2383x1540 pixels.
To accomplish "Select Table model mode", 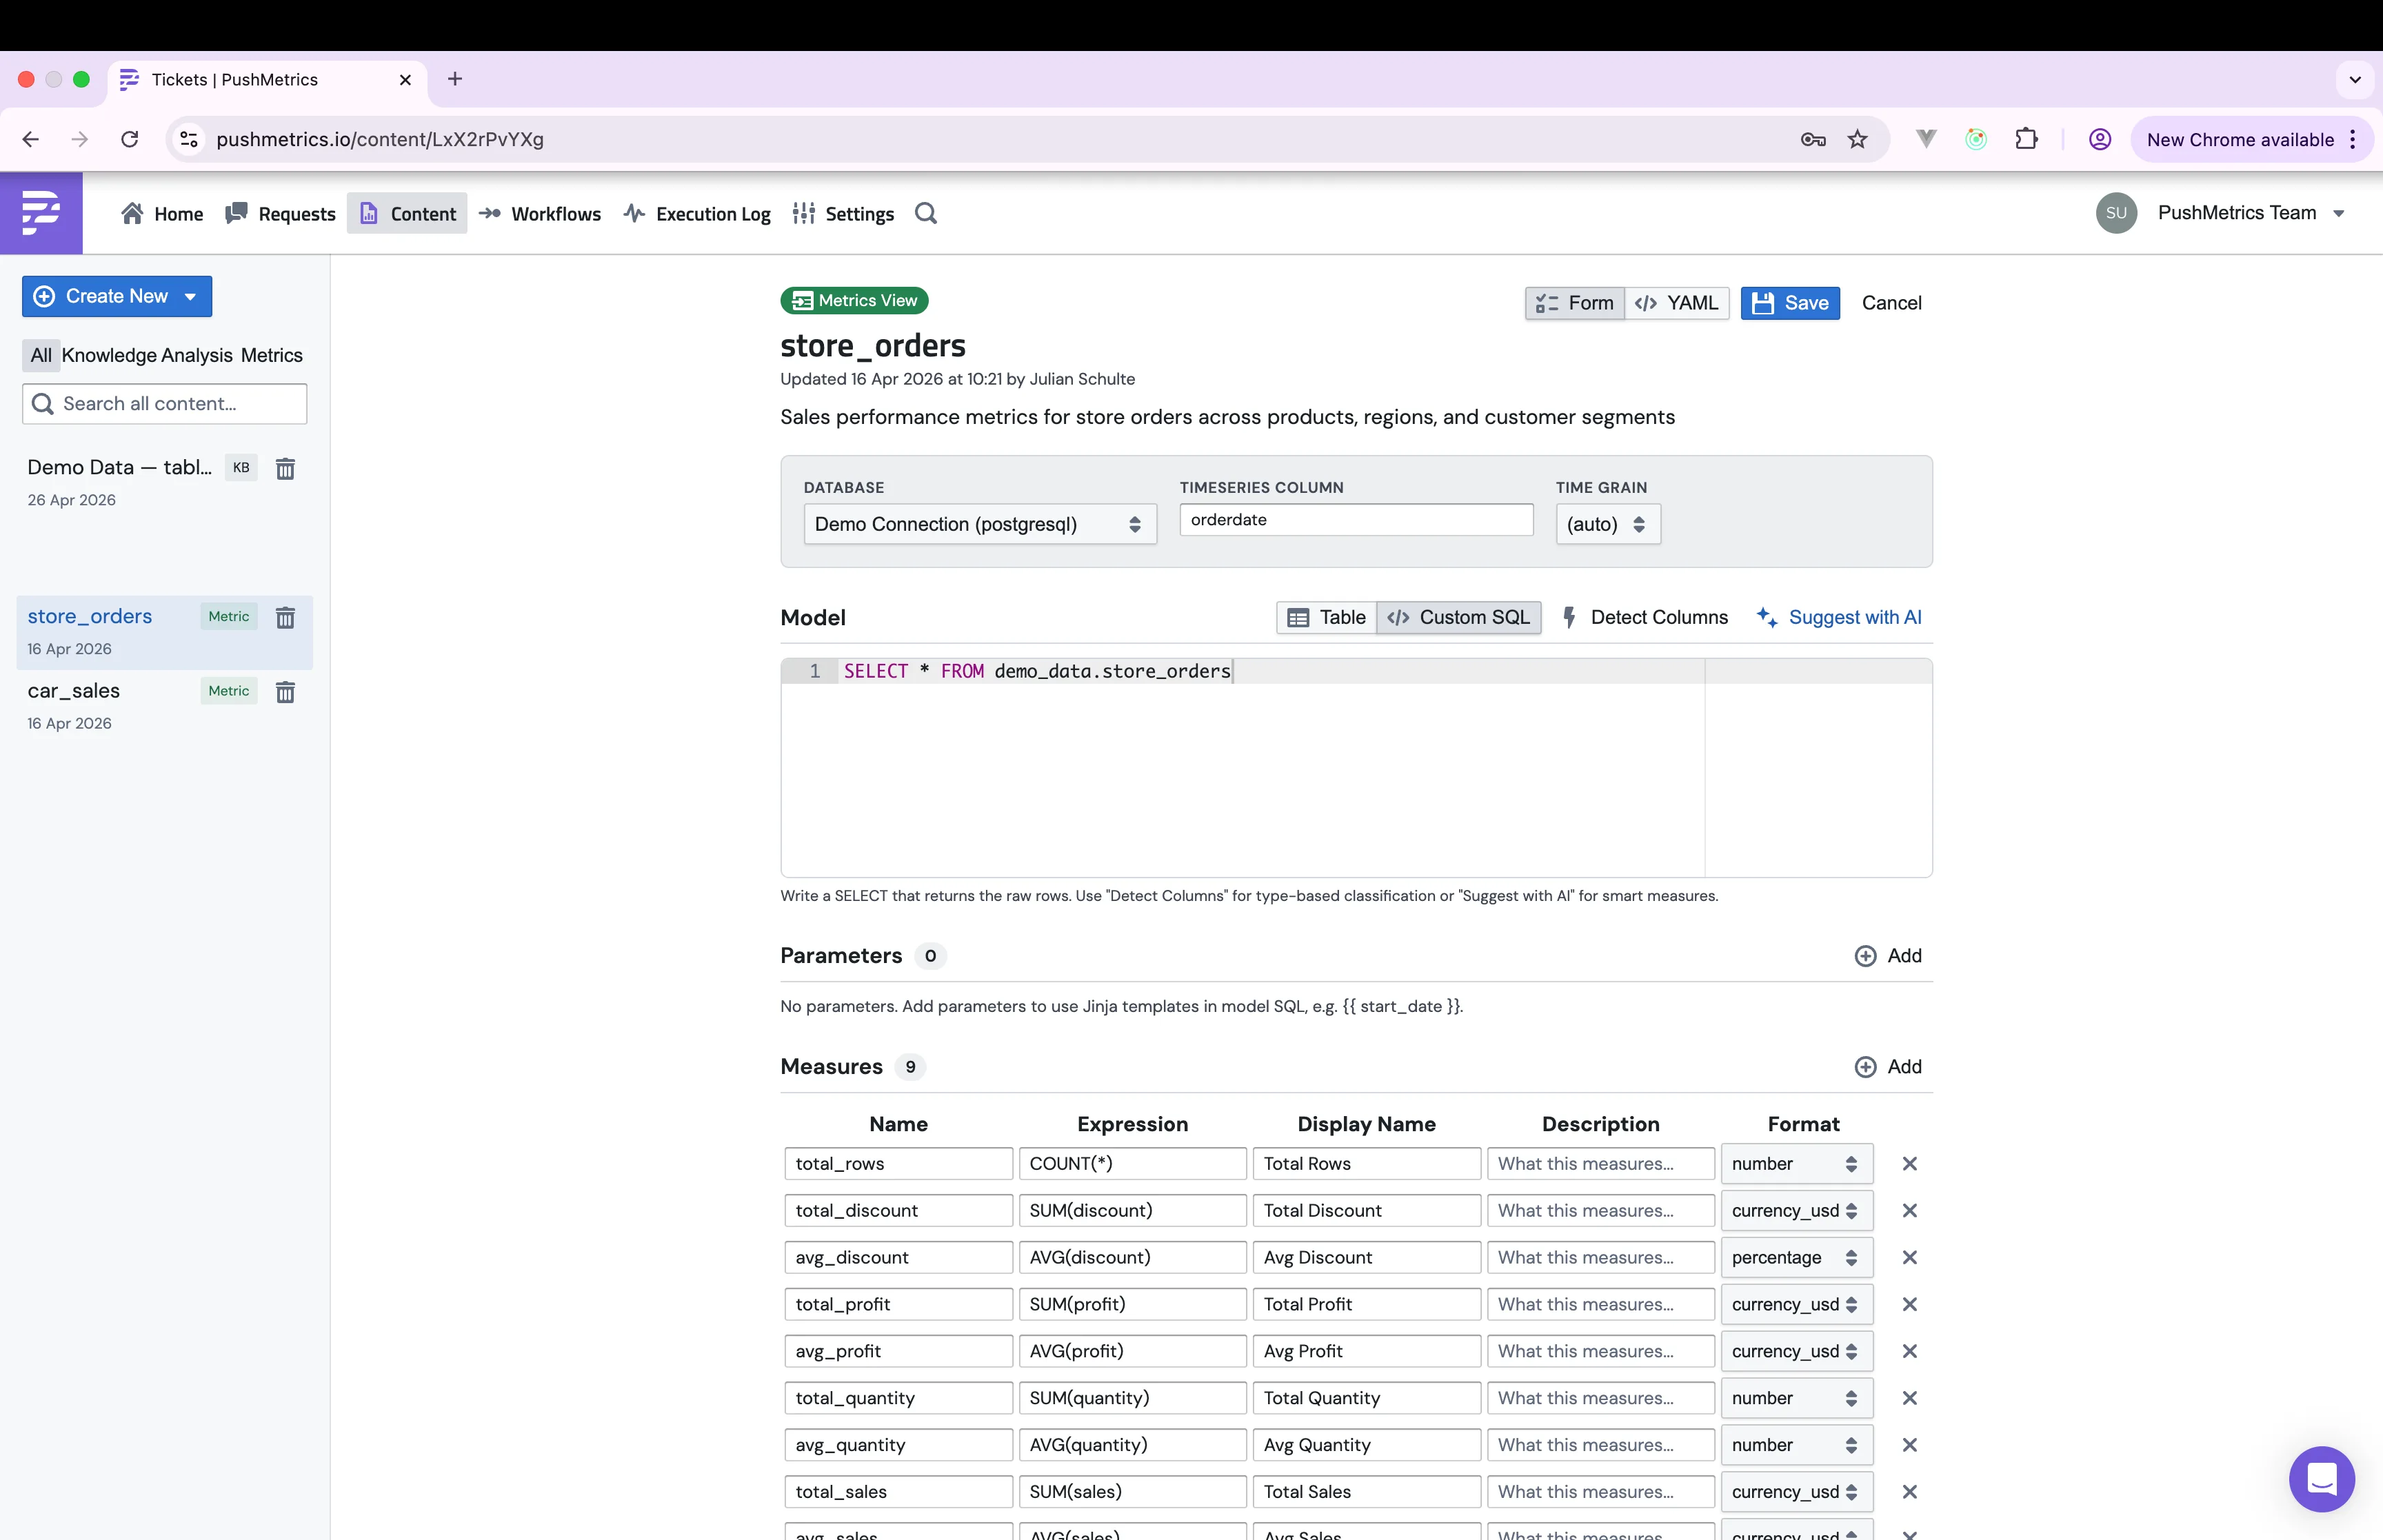I will (x=1326, y=618).
